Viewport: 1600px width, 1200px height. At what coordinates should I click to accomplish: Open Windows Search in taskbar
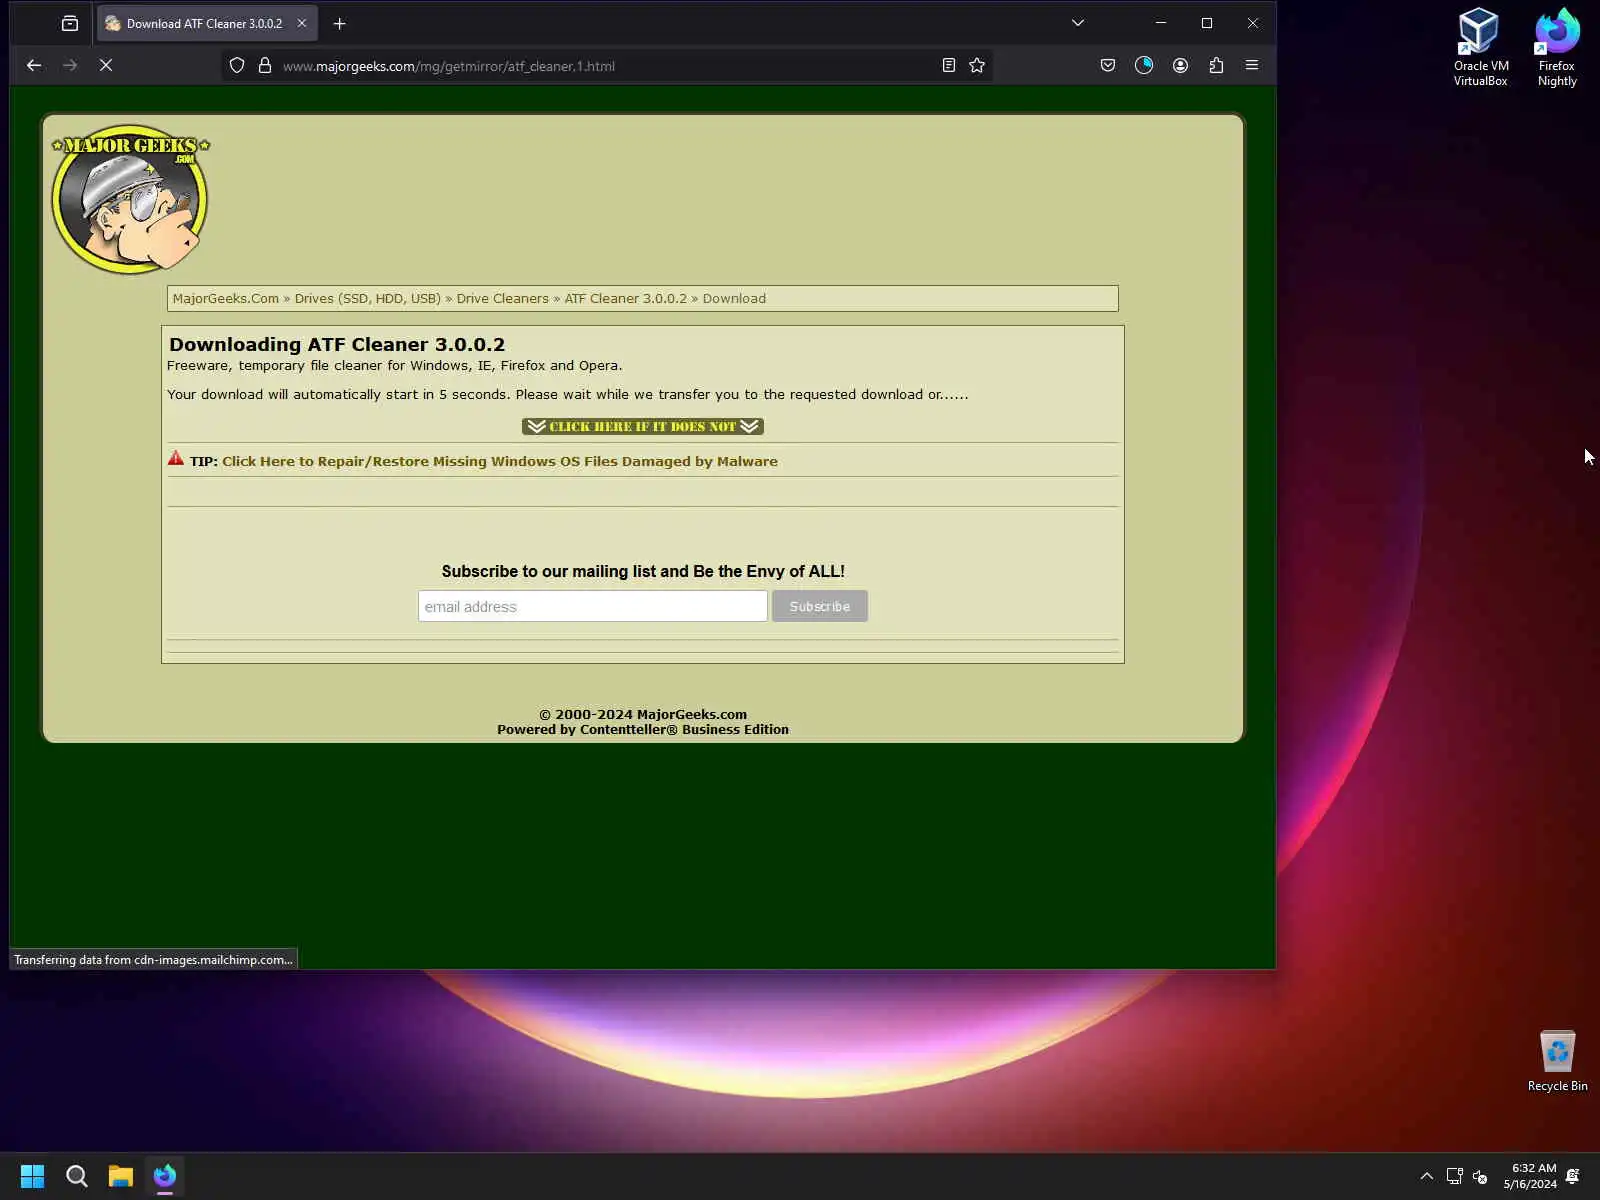(77, 1176)
